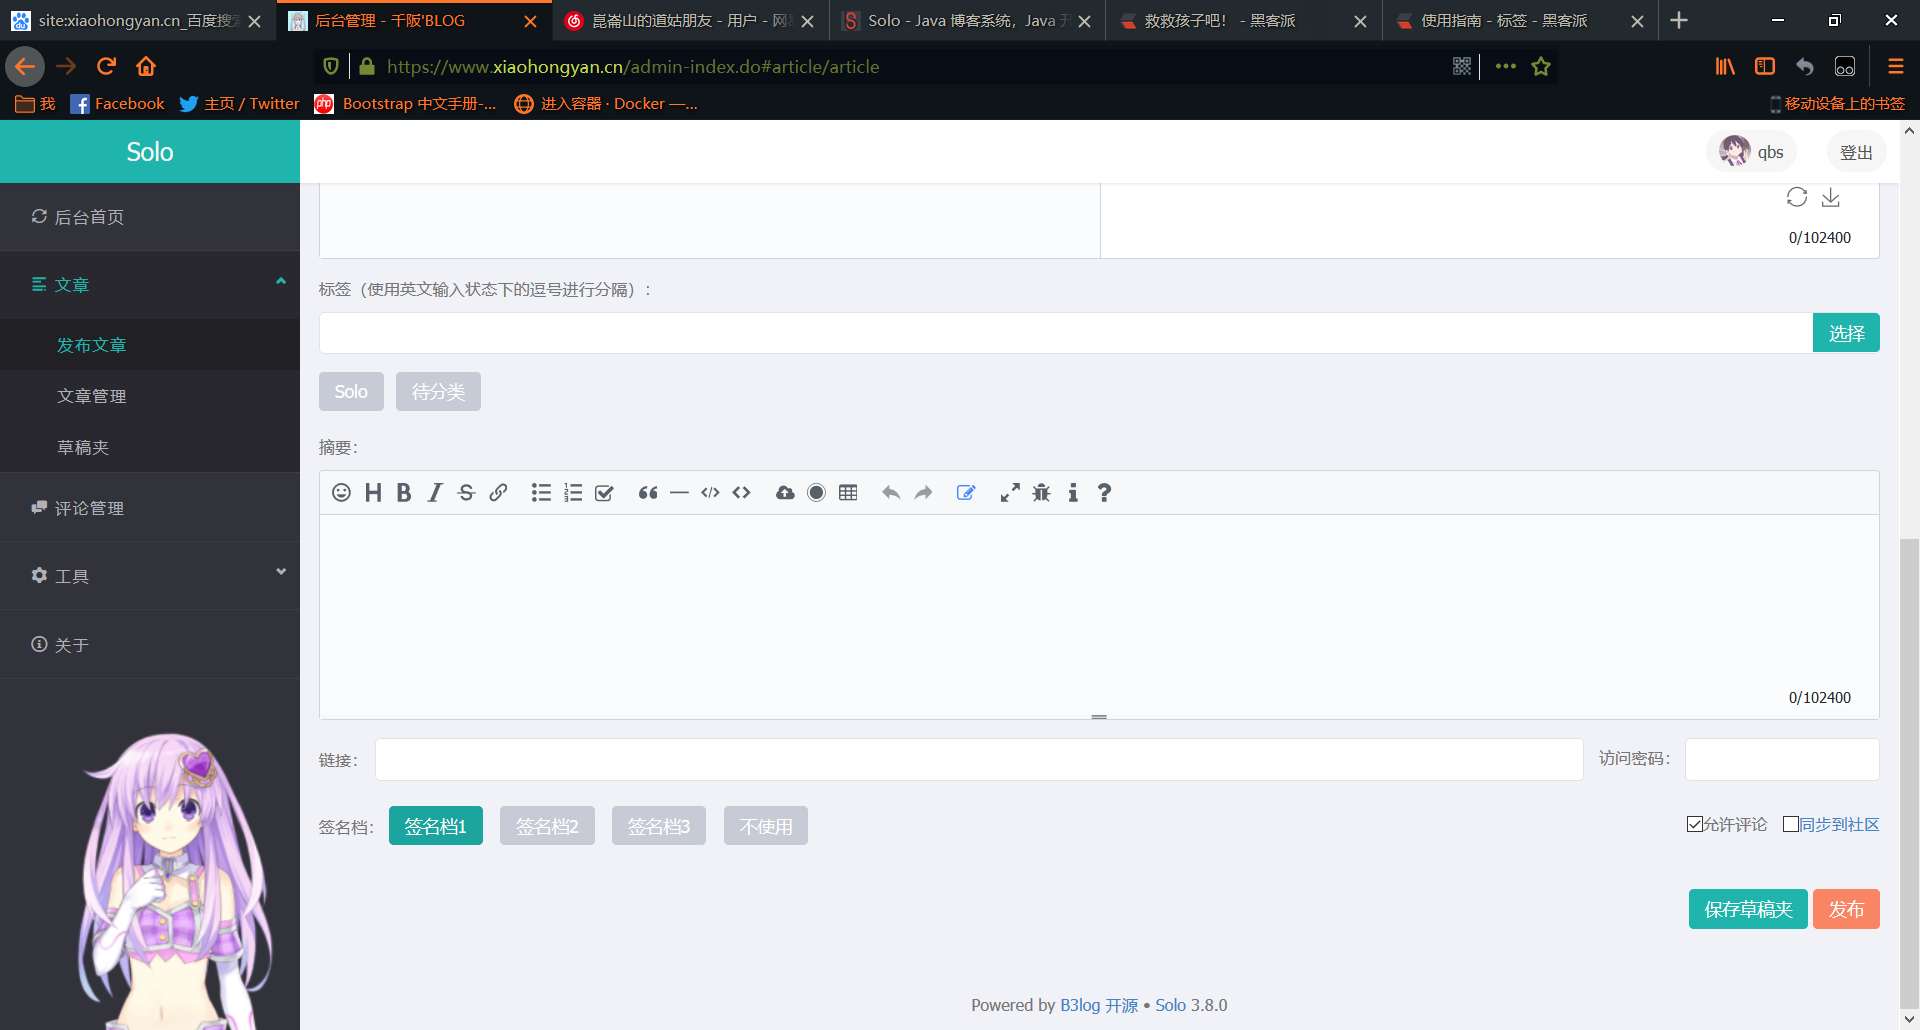Click the 发布 publish button

pyautogui.click(x=1846, y=909)
